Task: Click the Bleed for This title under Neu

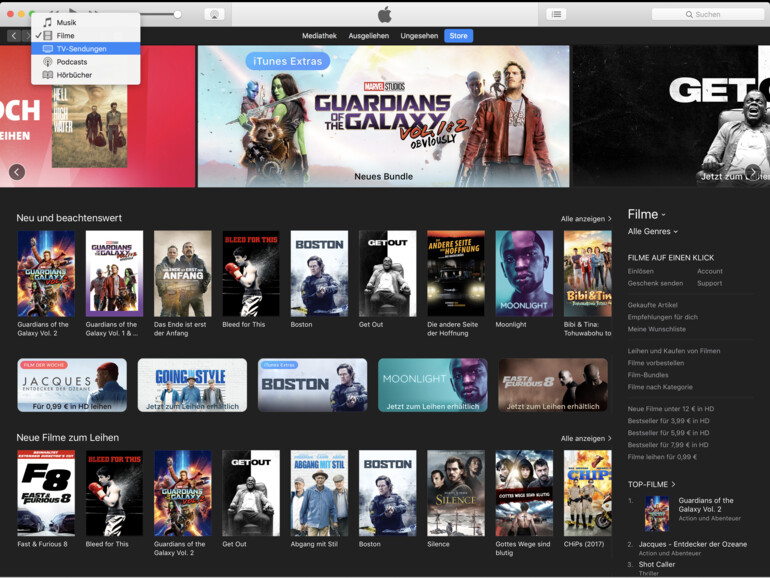Action: (244, 325)
